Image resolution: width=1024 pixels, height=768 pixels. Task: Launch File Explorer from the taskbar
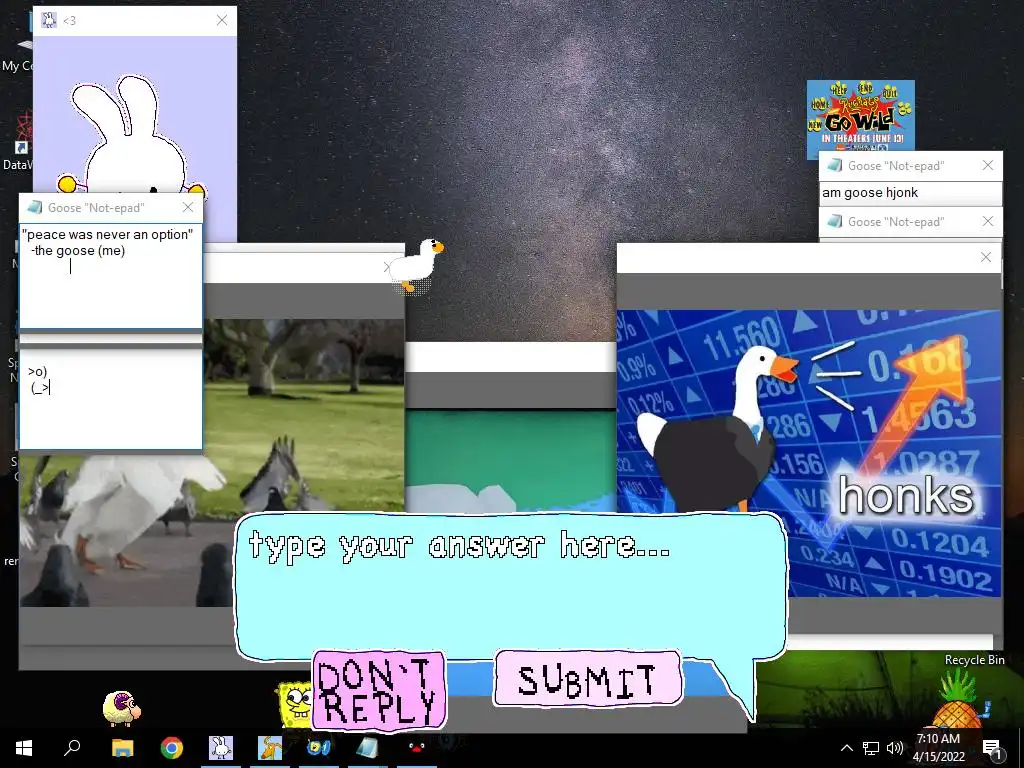tap(122, 748)
